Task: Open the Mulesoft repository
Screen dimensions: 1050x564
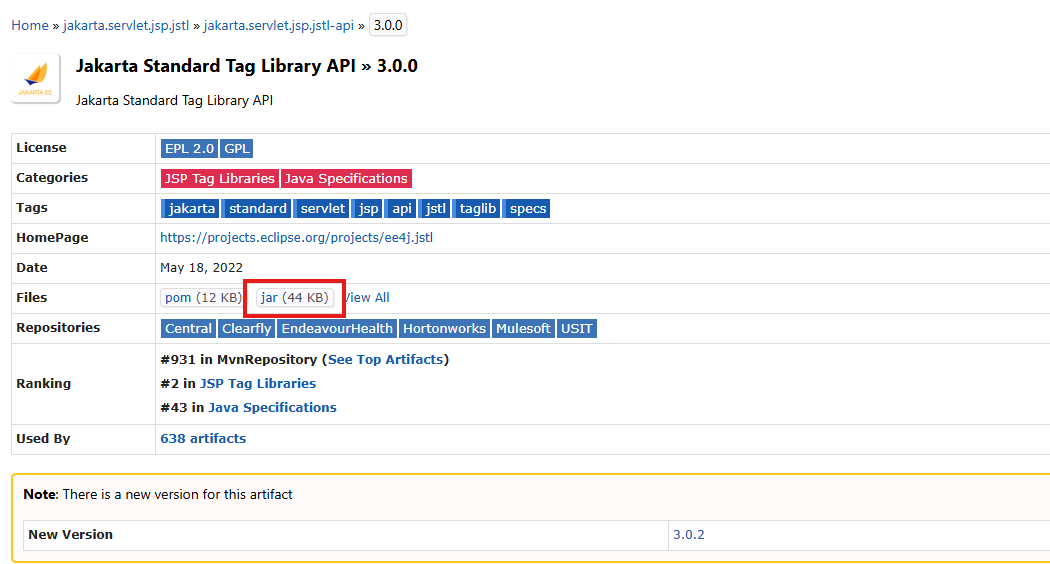Action: click(523, 329)
